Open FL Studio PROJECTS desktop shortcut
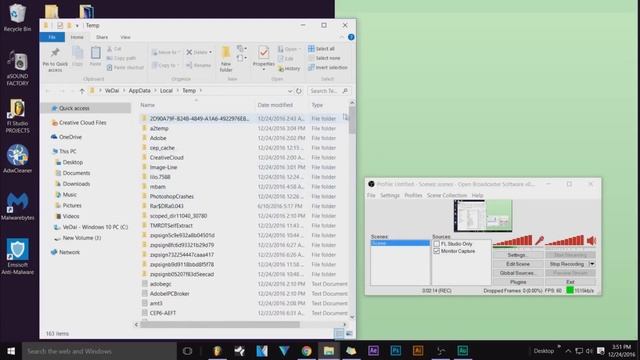Screen dimensions: 640x360 tap(17, 116)
